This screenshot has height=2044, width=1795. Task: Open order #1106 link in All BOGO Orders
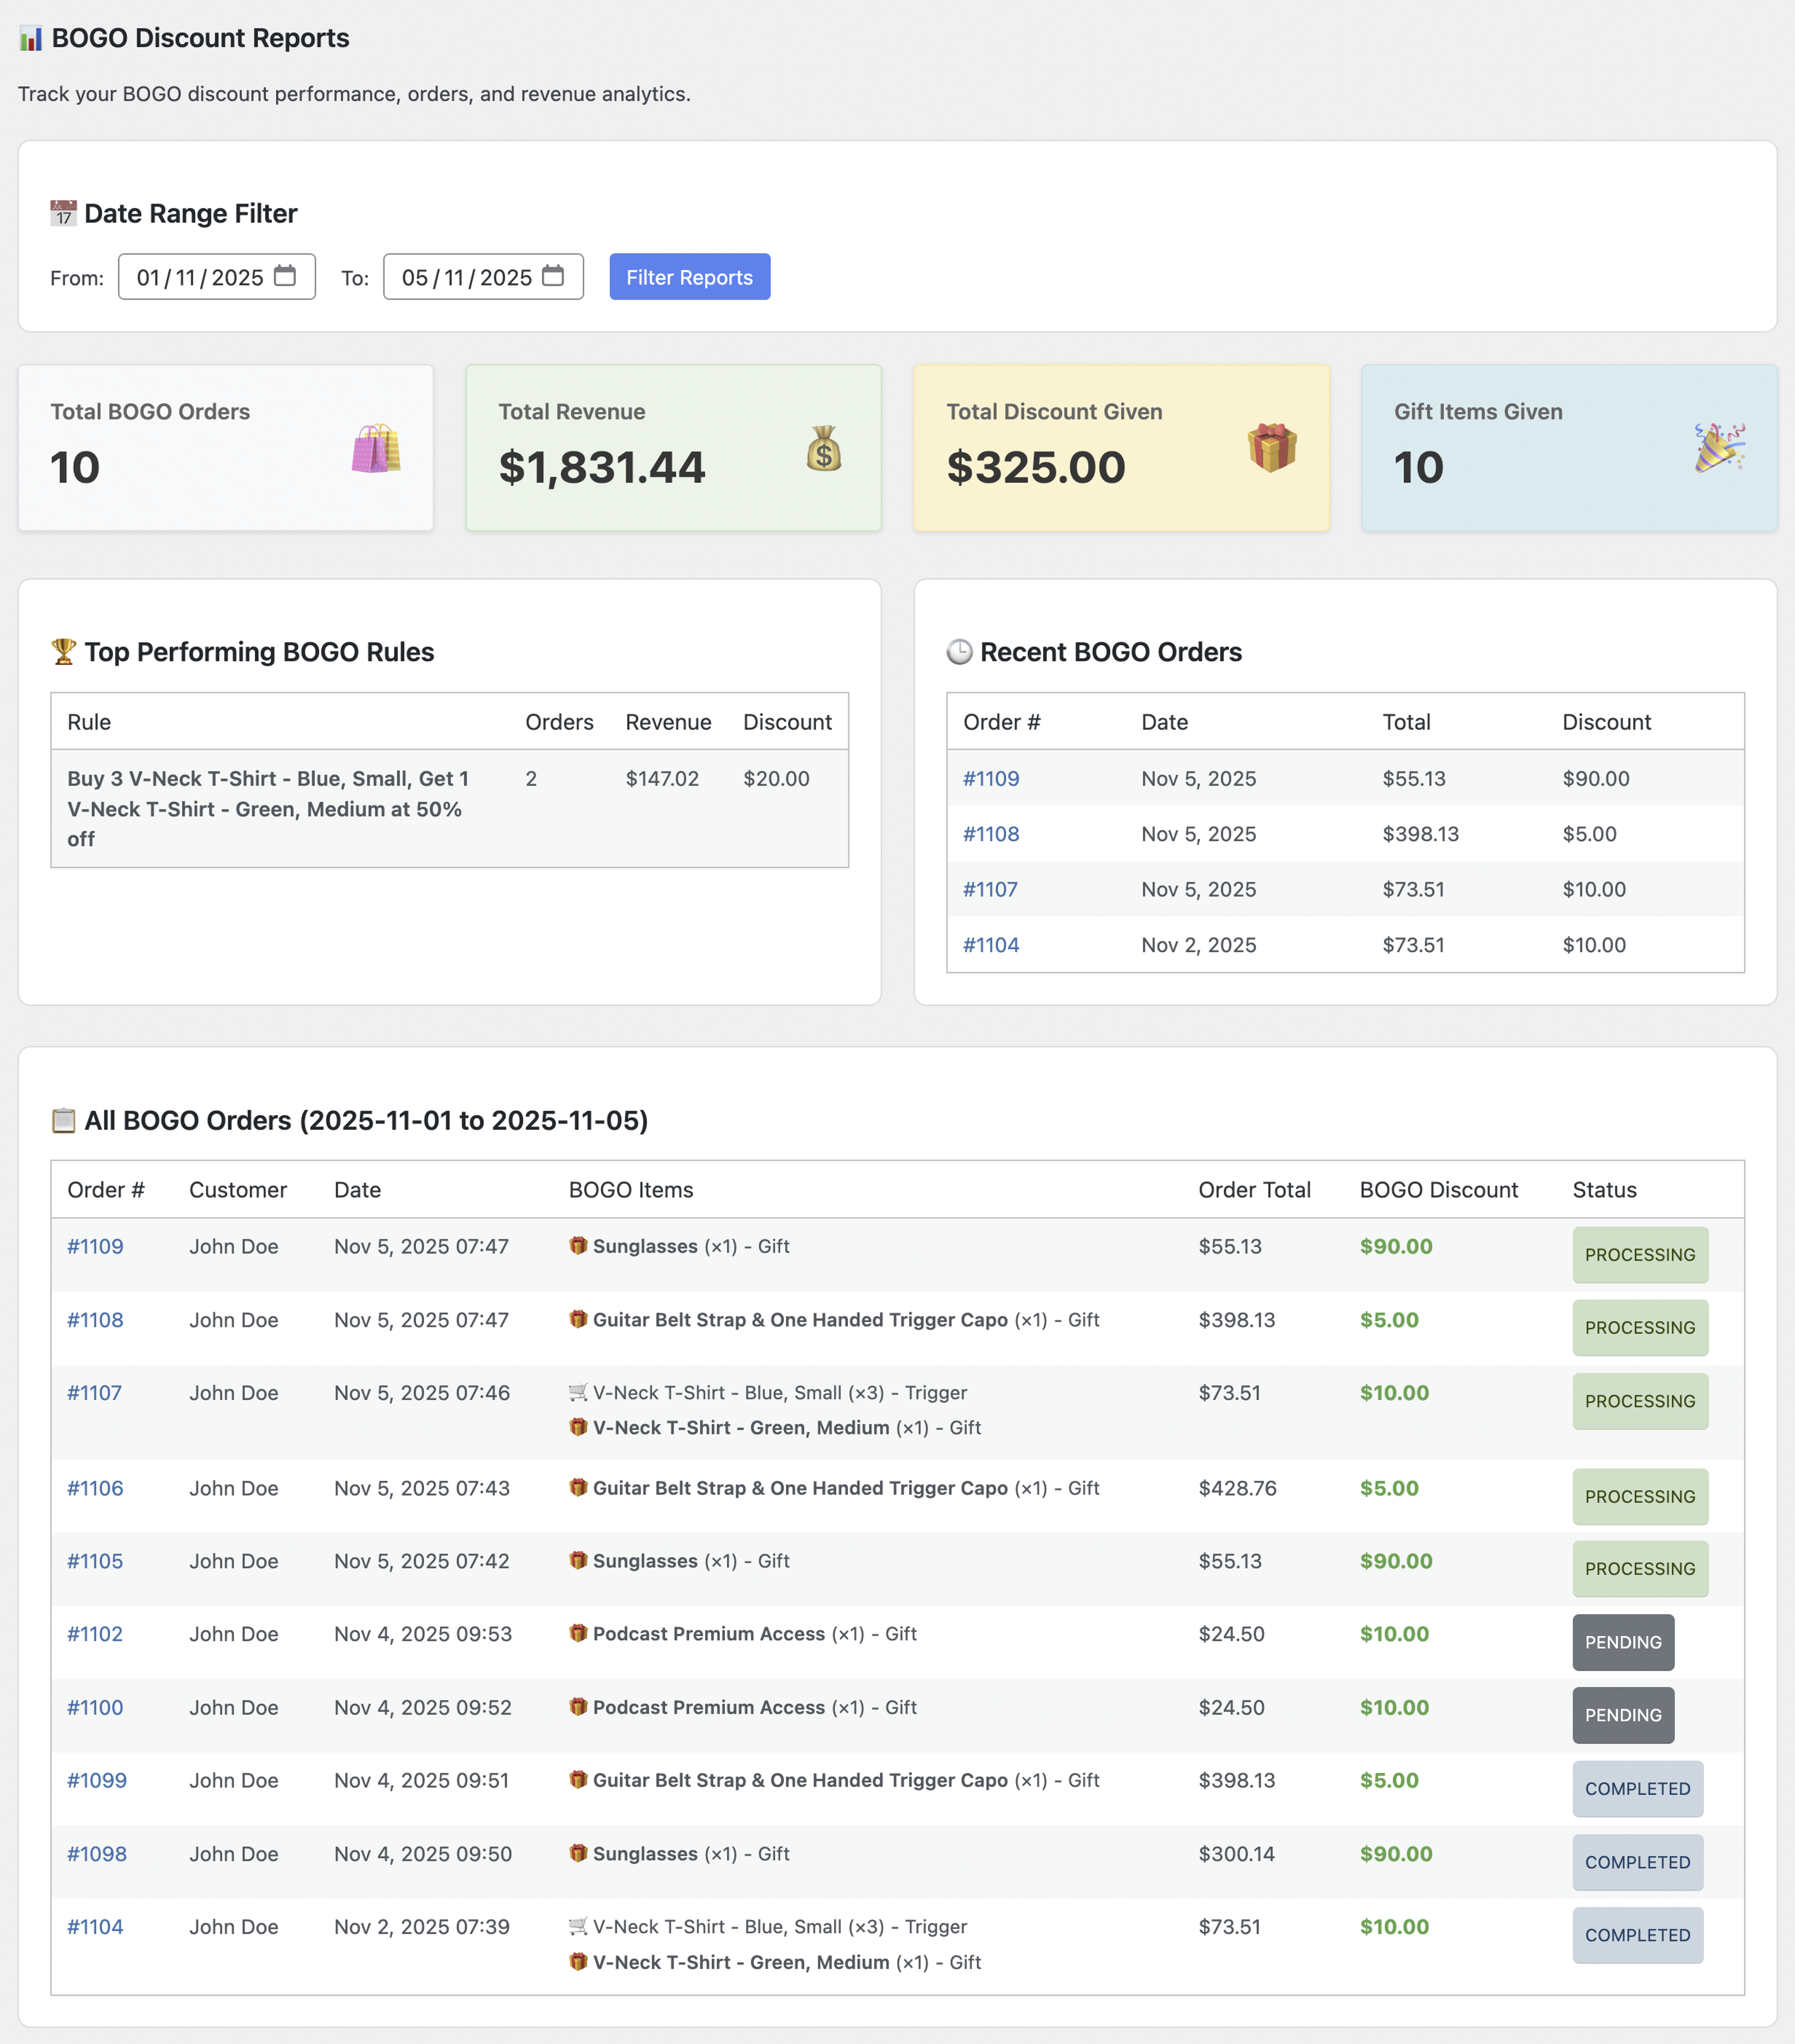95,1488
